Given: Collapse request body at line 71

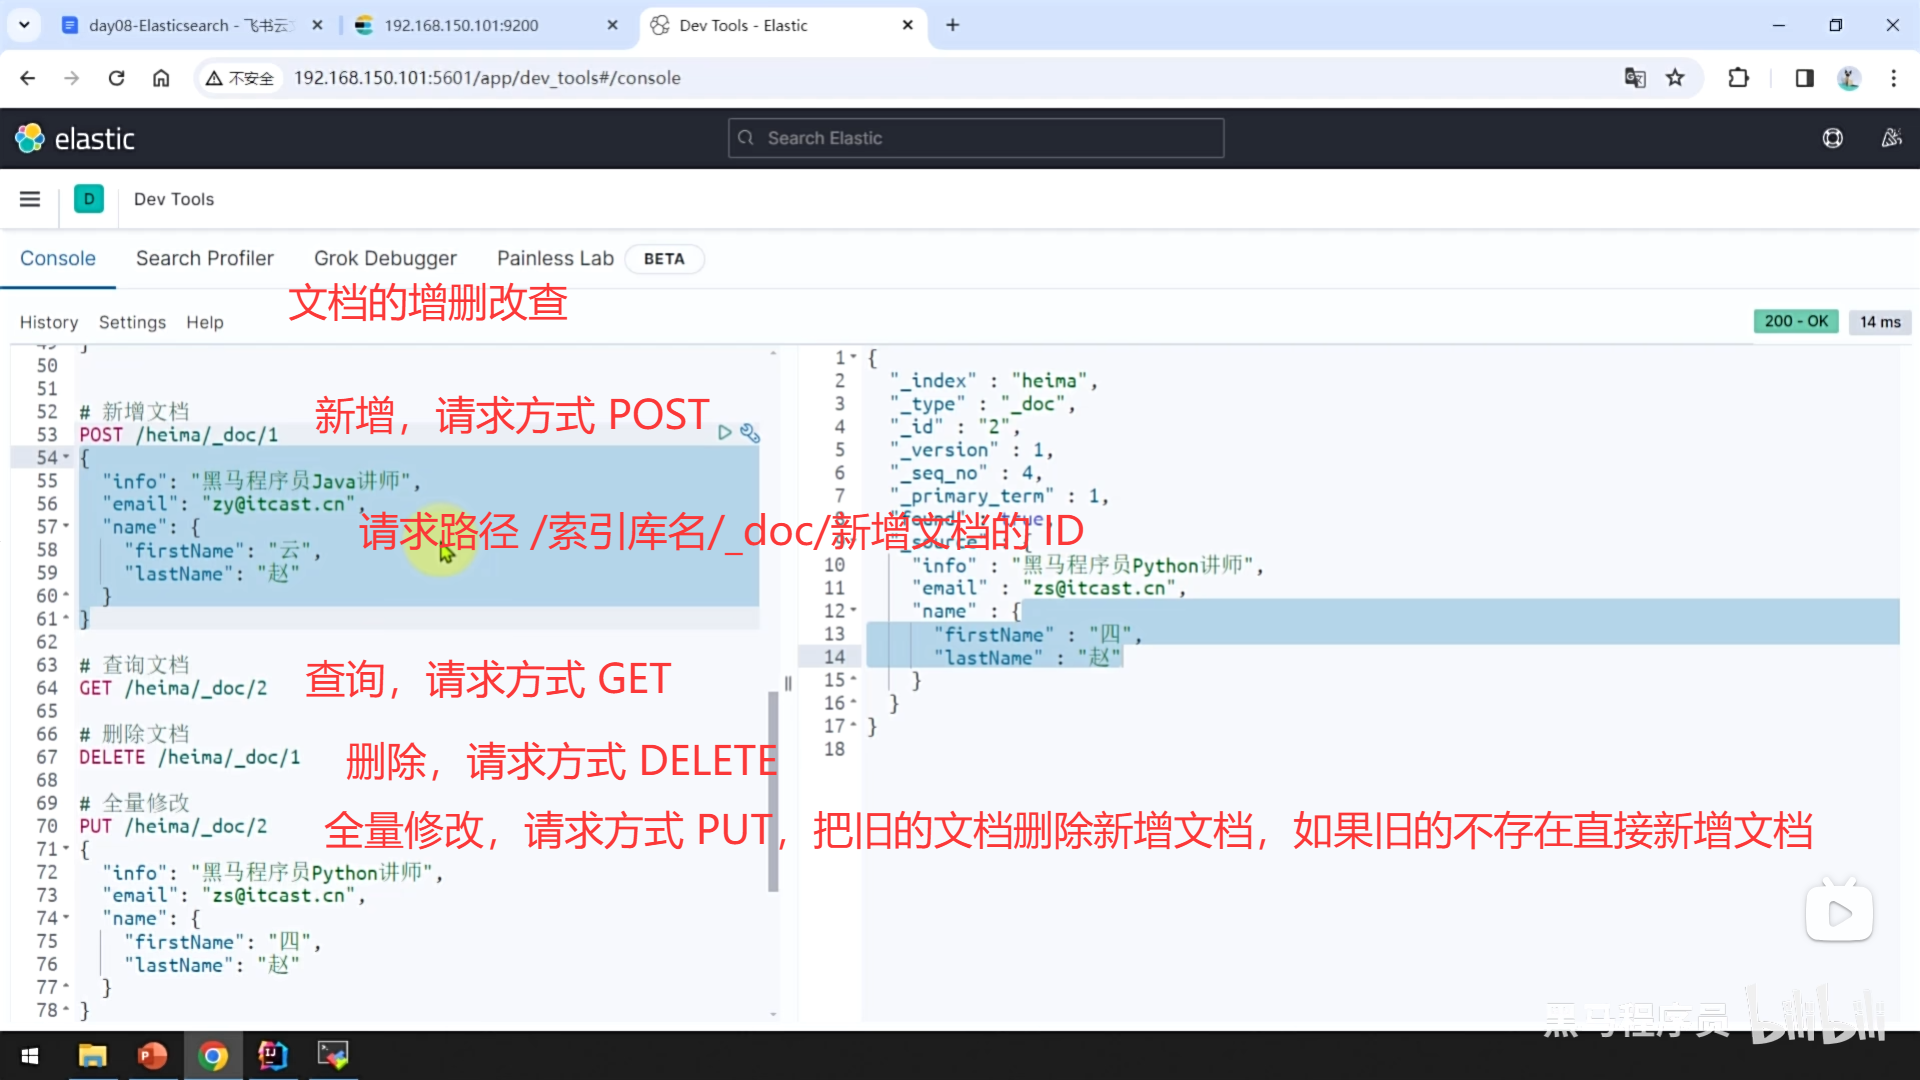Looking at the screenshot, I should pyautogui.click(x=67, y=849).
